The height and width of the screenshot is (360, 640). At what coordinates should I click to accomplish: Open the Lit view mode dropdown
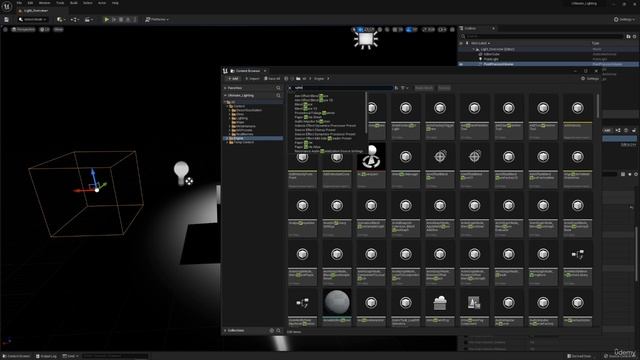pos(44,29)
